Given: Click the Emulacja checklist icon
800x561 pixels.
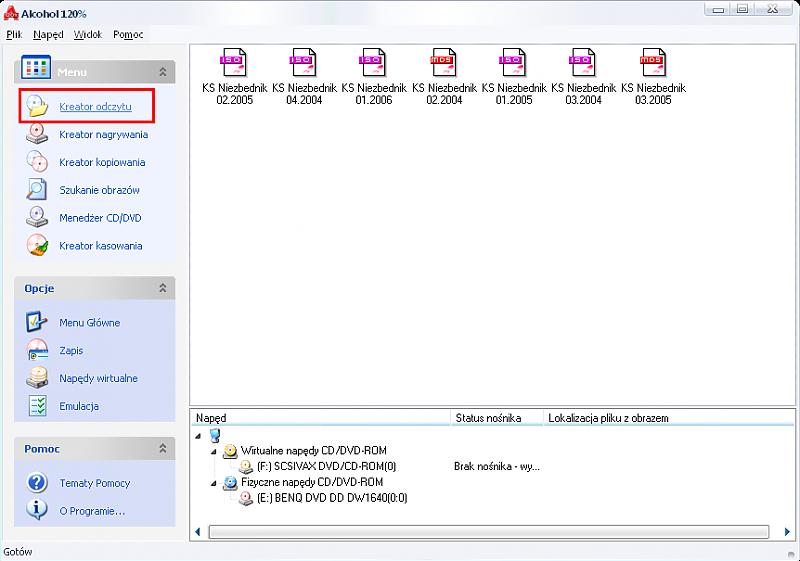Looking at the screenshot, I should 37,406.
